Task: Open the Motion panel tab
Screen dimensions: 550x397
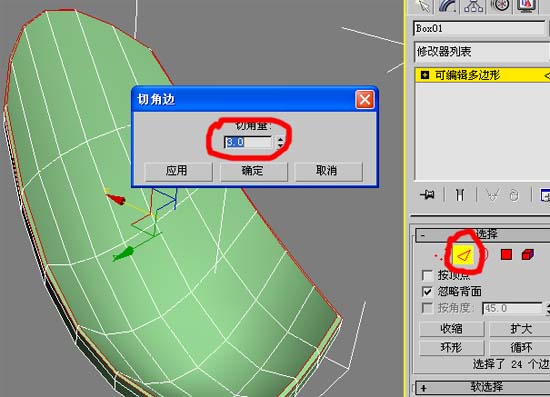Action: point(500,6)
